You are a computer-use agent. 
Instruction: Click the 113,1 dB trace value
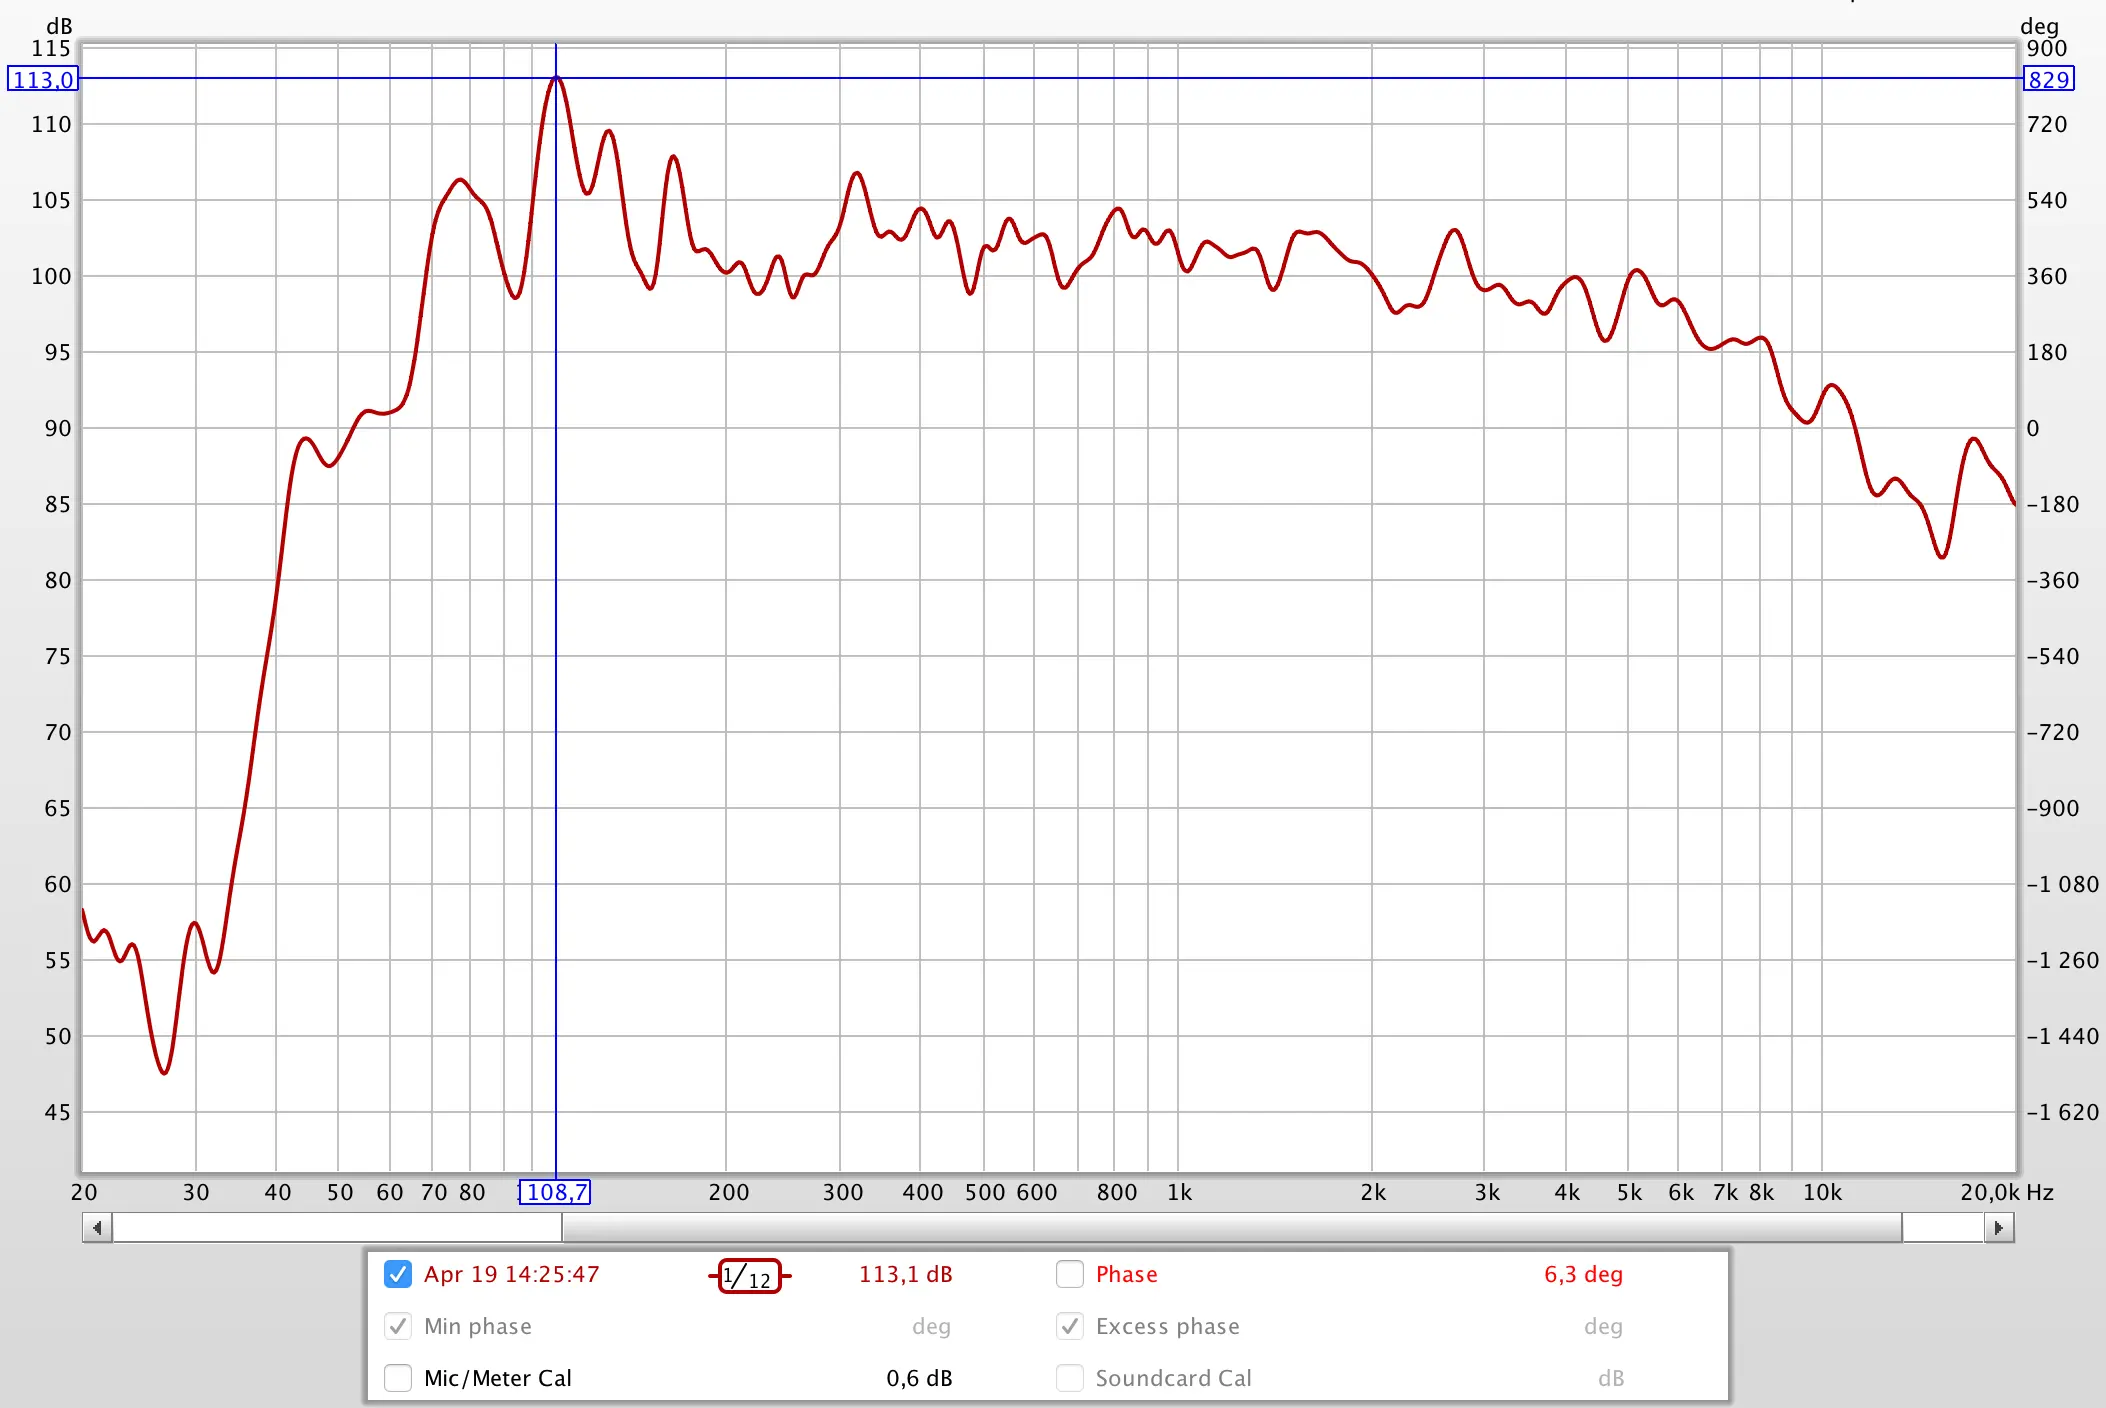pyautogui.click(x=905, y=1274)
